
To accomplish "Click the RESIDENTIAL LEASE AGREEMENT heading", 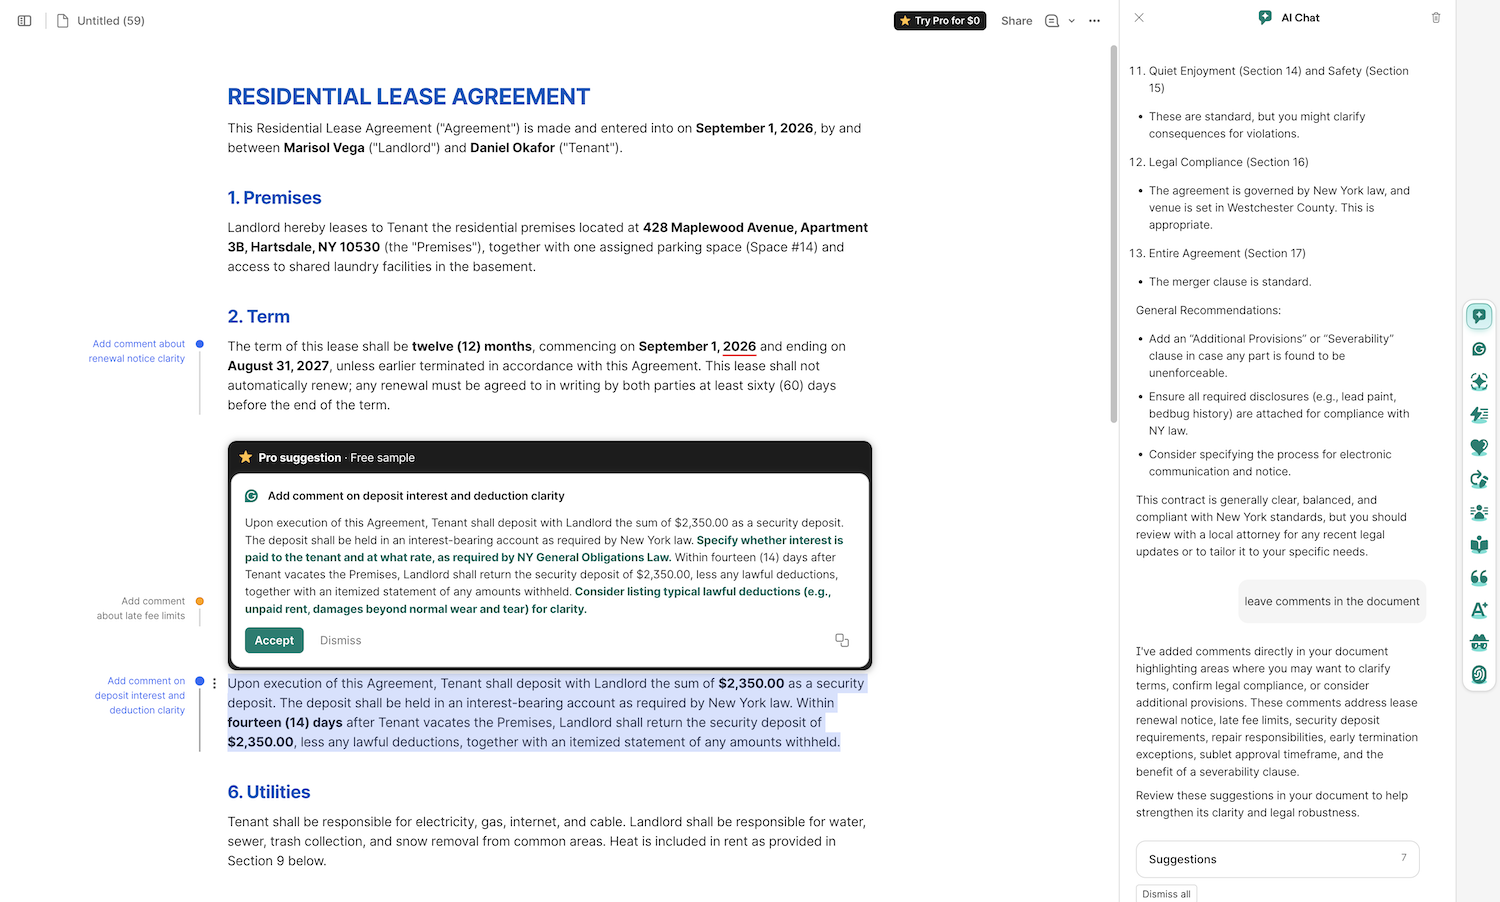I will pos(408,97).
